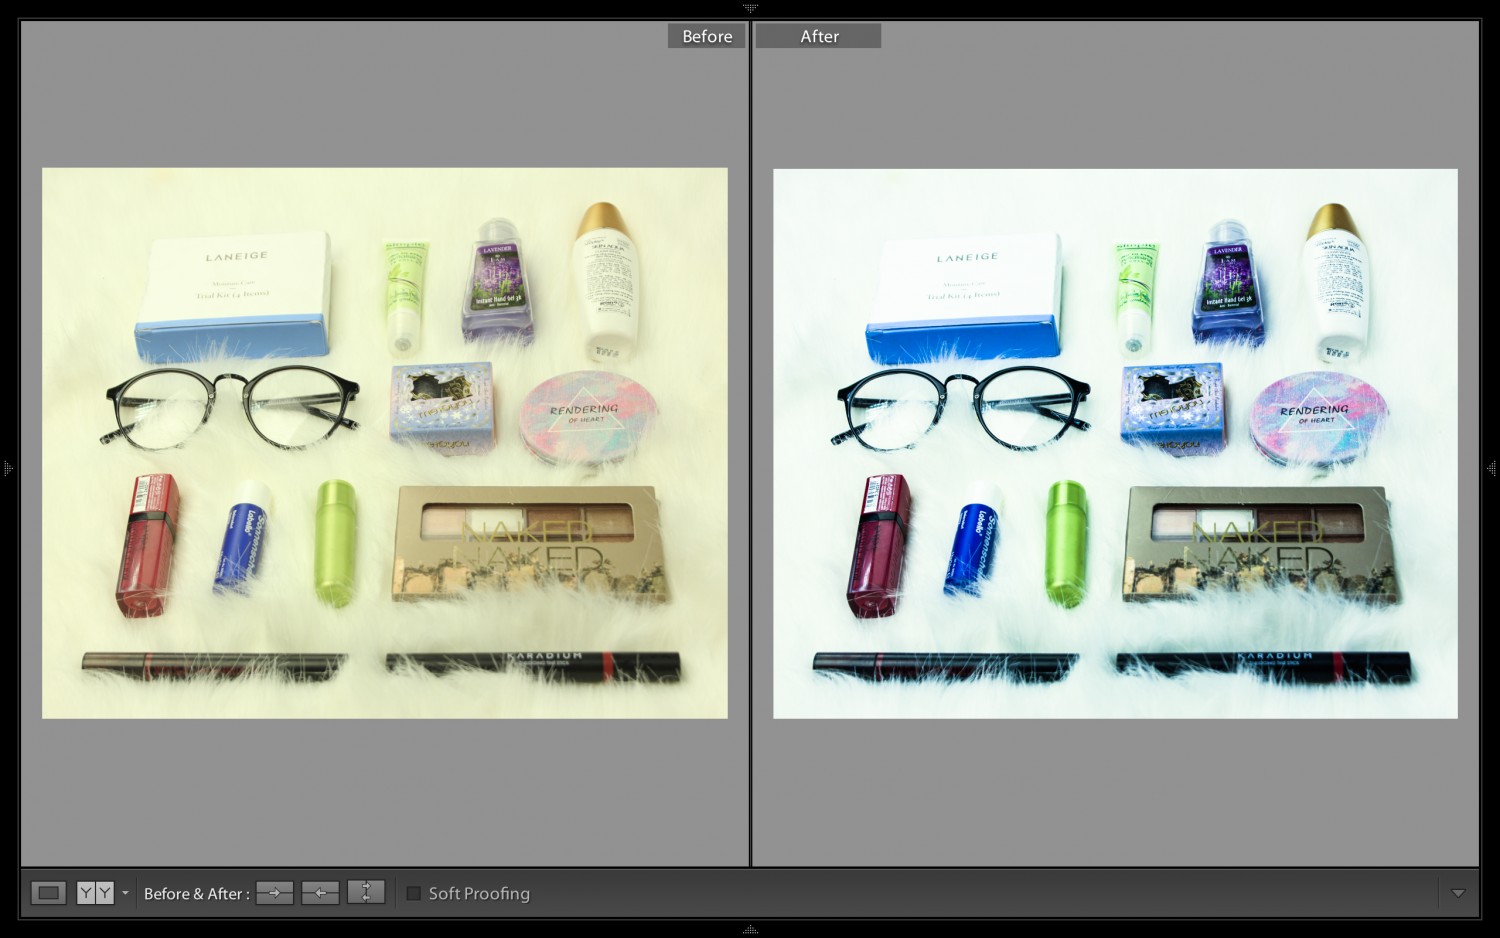Open Before & After view options dropdown arrow
Image resolution: width=1500 pixels, height=938 pixels.
coord(125,893)
